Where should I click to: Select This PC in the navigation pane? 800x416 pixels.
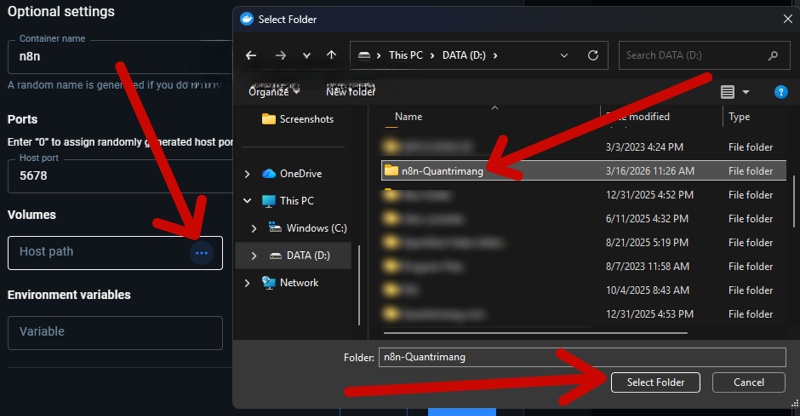pyautogui.click(x=288, y=201)
